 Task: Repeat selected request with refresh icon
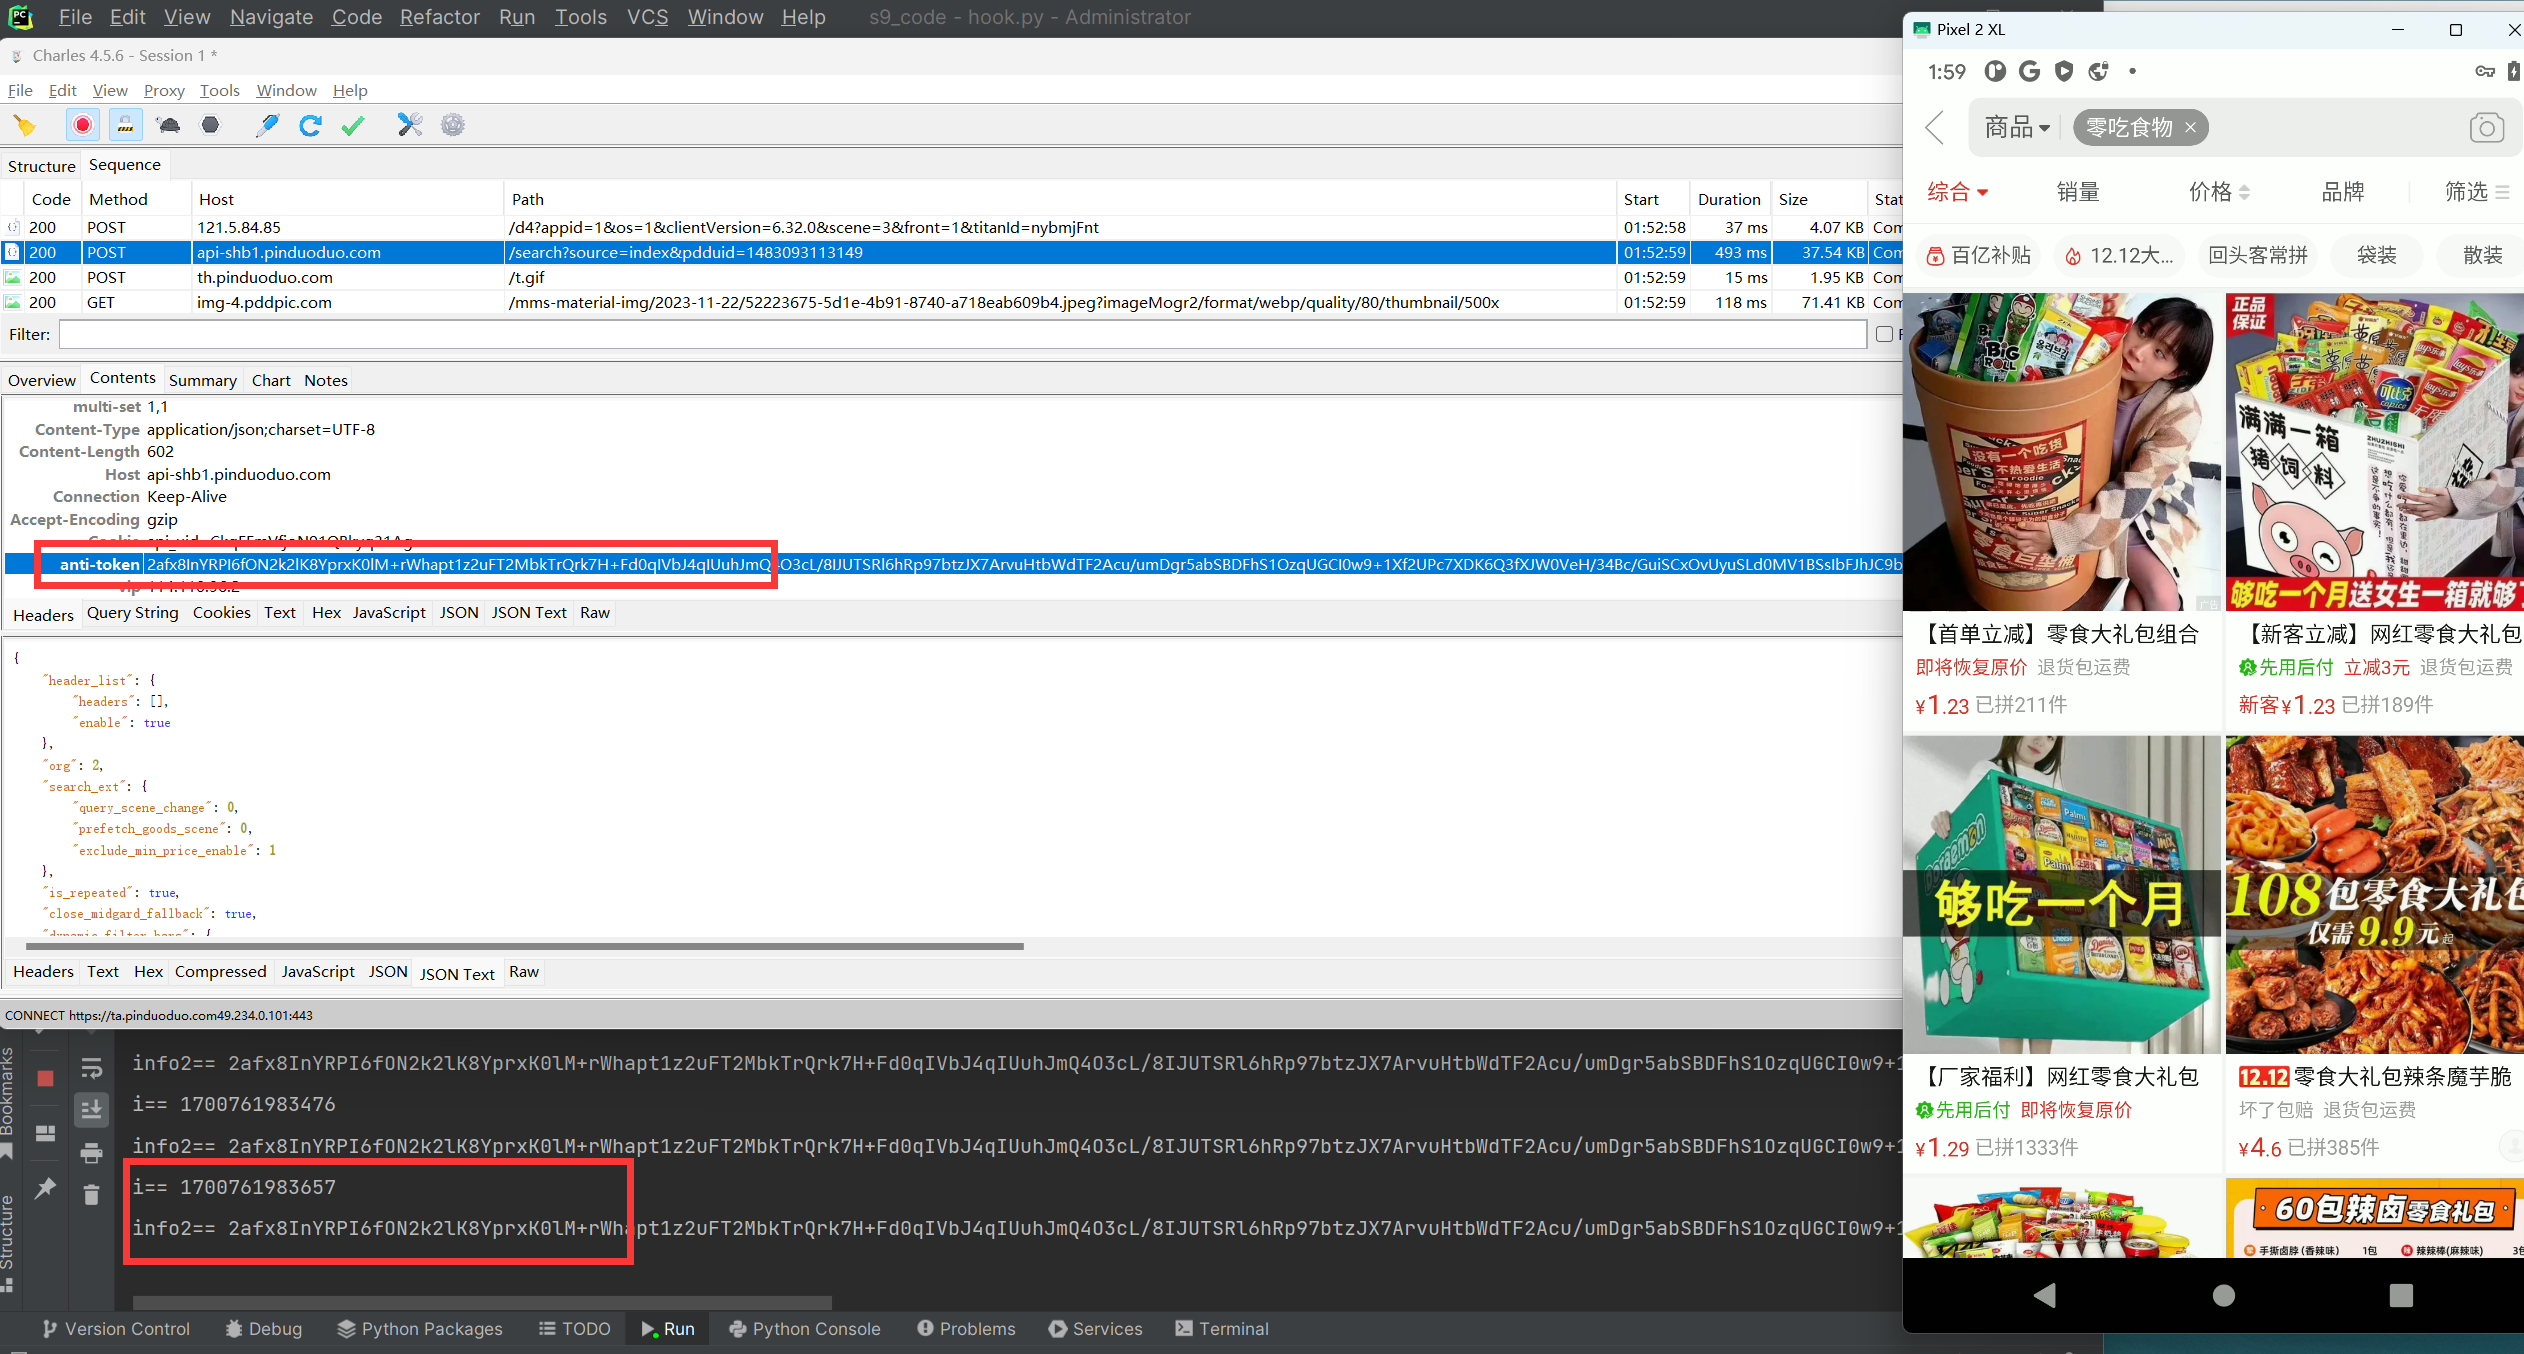point(310,125)
